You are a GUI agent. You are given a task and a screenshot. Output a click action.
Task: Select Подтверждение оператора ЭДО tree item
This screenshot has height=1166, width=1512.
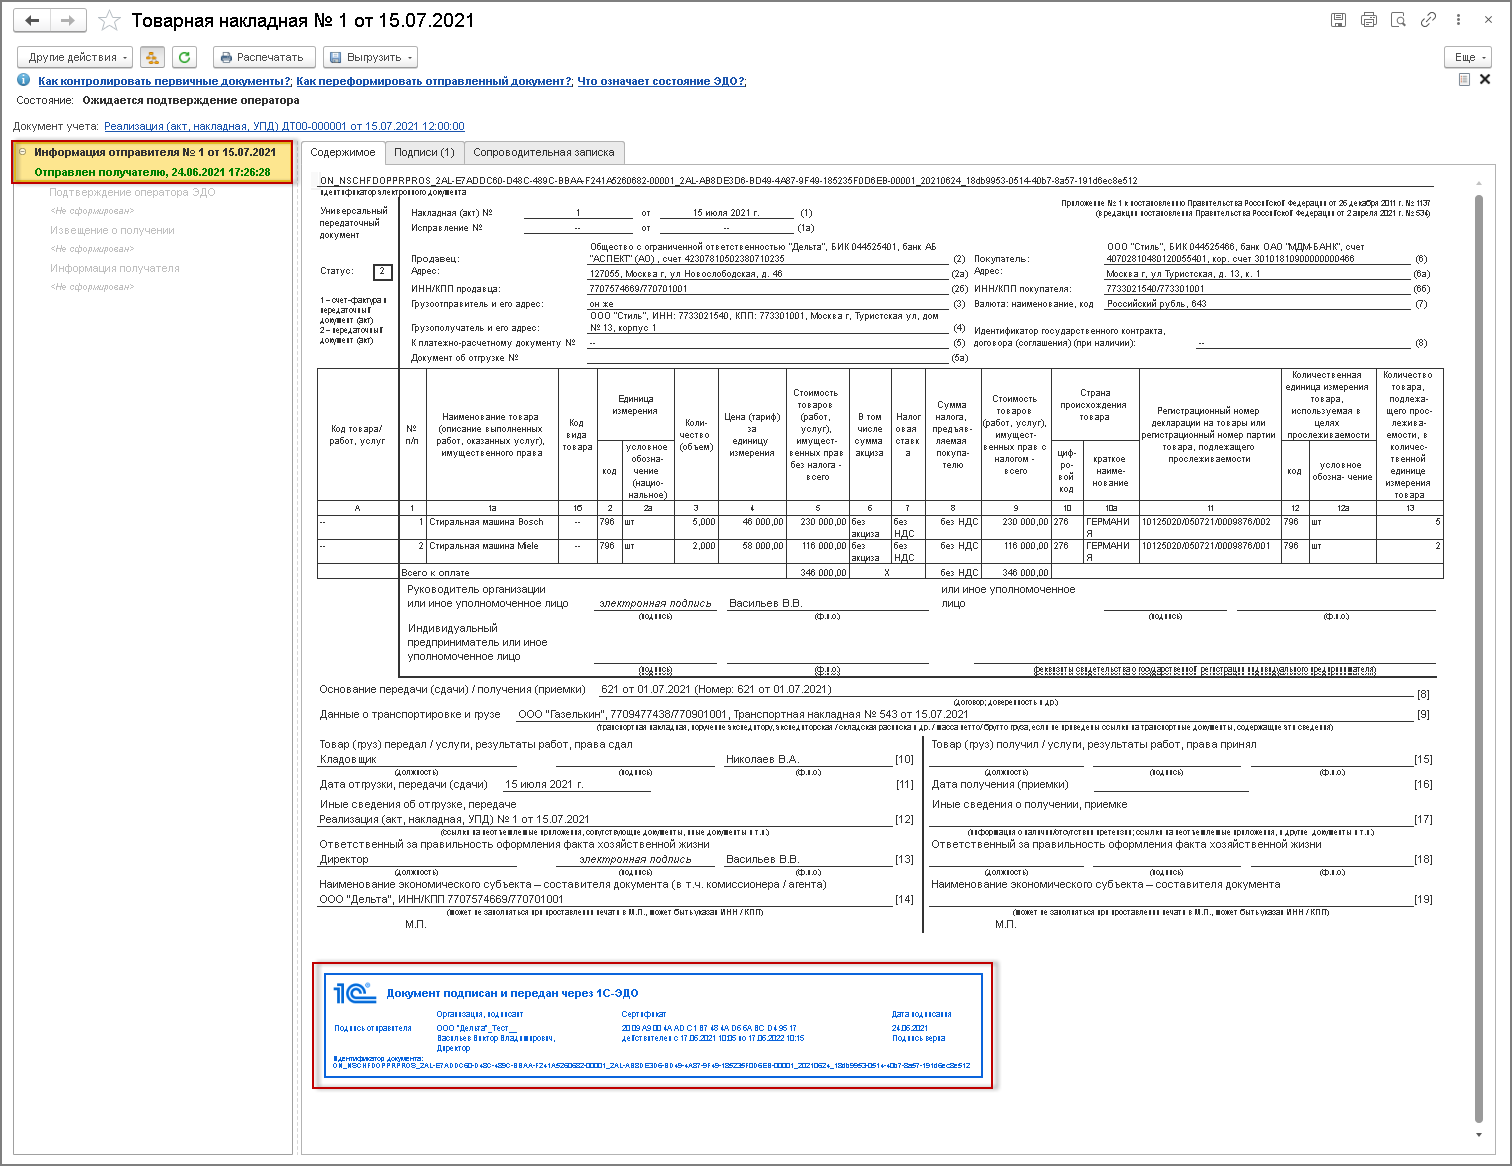132,192
